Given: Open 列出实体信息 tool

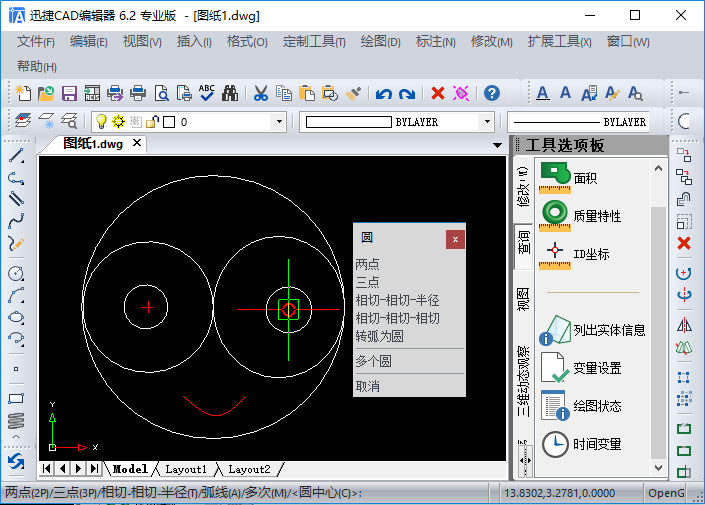Looking at the screenshot, I should 593,330.
